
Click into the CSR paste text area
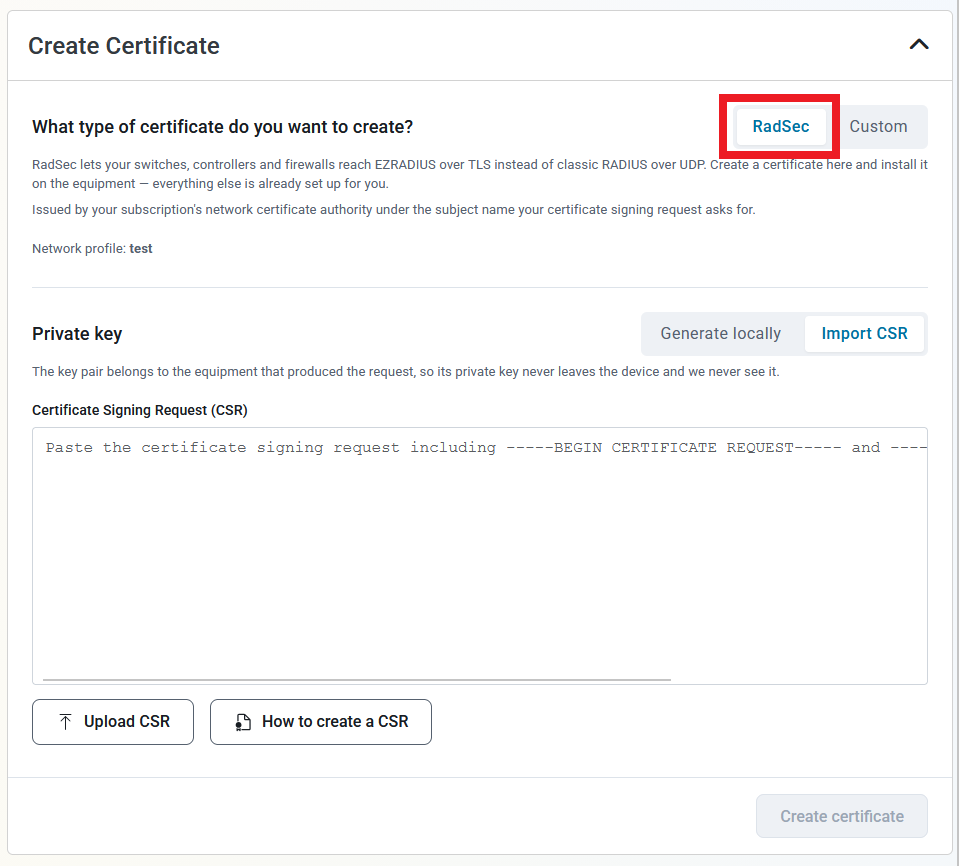click(480, 555)
